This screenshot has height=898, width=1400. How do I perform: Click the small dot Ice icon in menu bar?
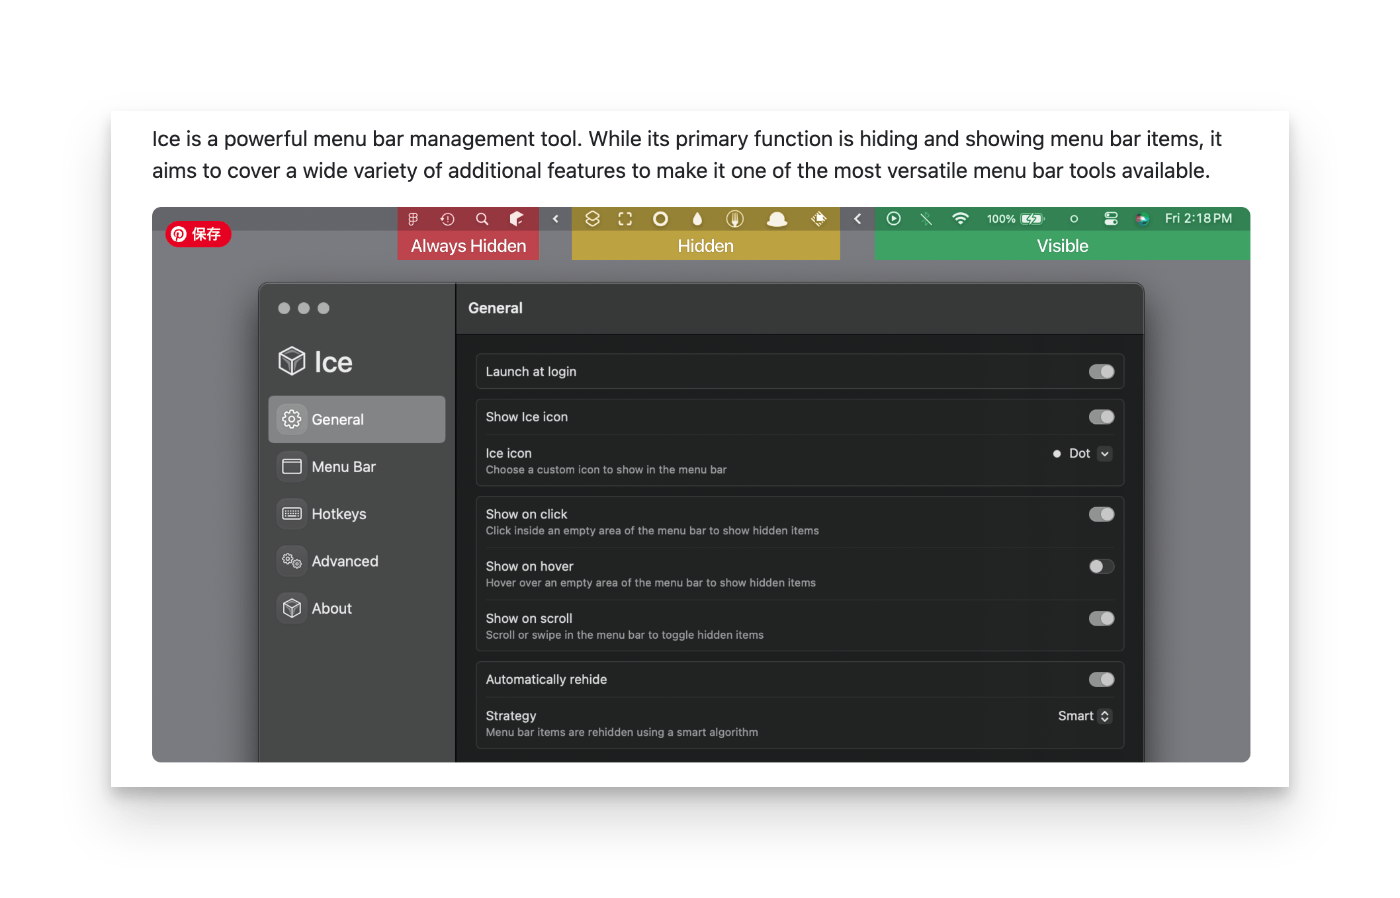1074,219
